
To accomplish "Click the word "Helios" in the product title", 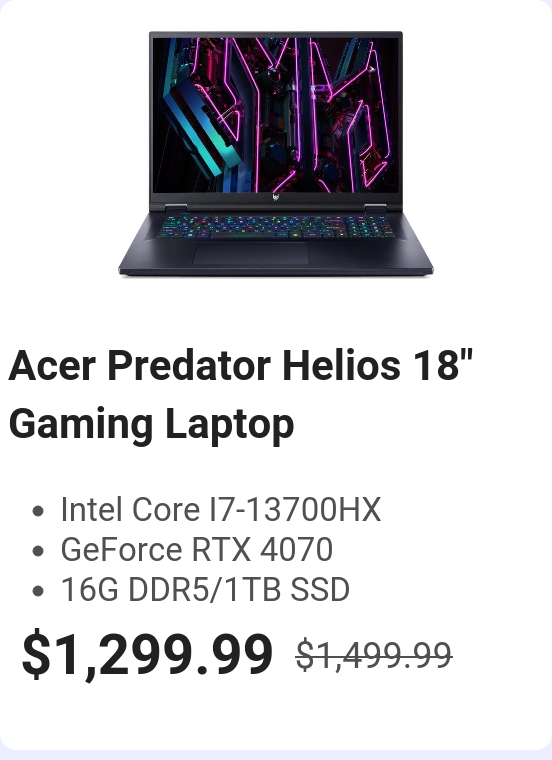I will tap(341, 365).
